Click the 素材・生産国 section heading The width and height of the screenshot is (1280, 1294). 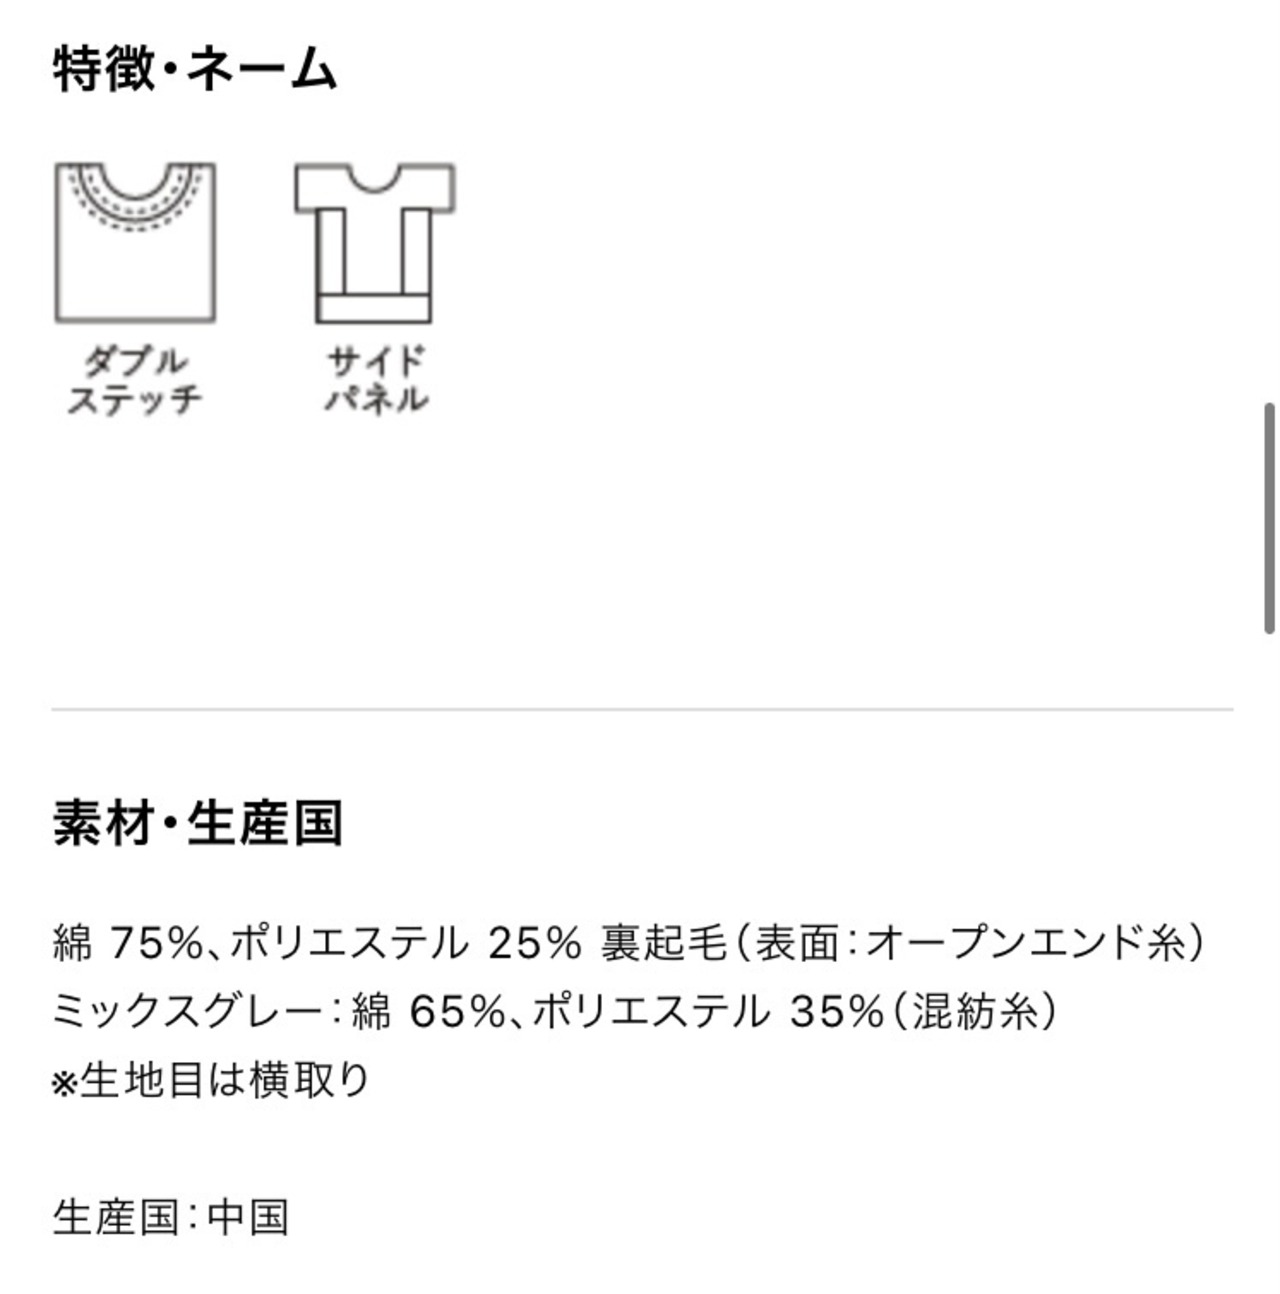point(198,823)
